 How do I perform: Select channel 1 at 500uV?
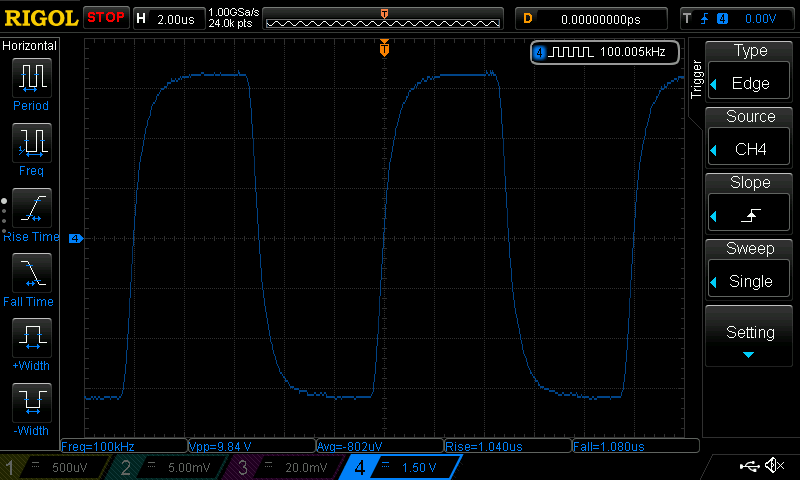point(54,467)
